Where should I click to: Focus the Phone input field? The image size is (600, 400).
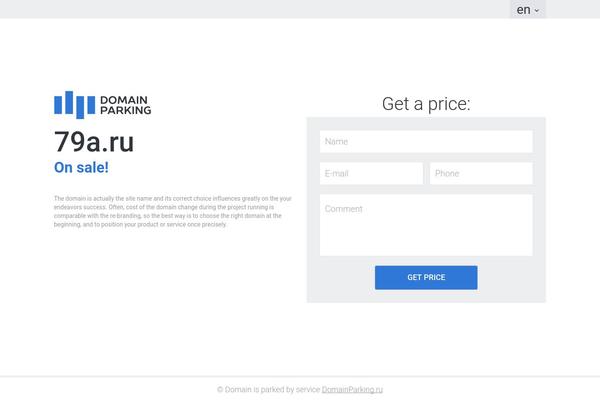481,173
